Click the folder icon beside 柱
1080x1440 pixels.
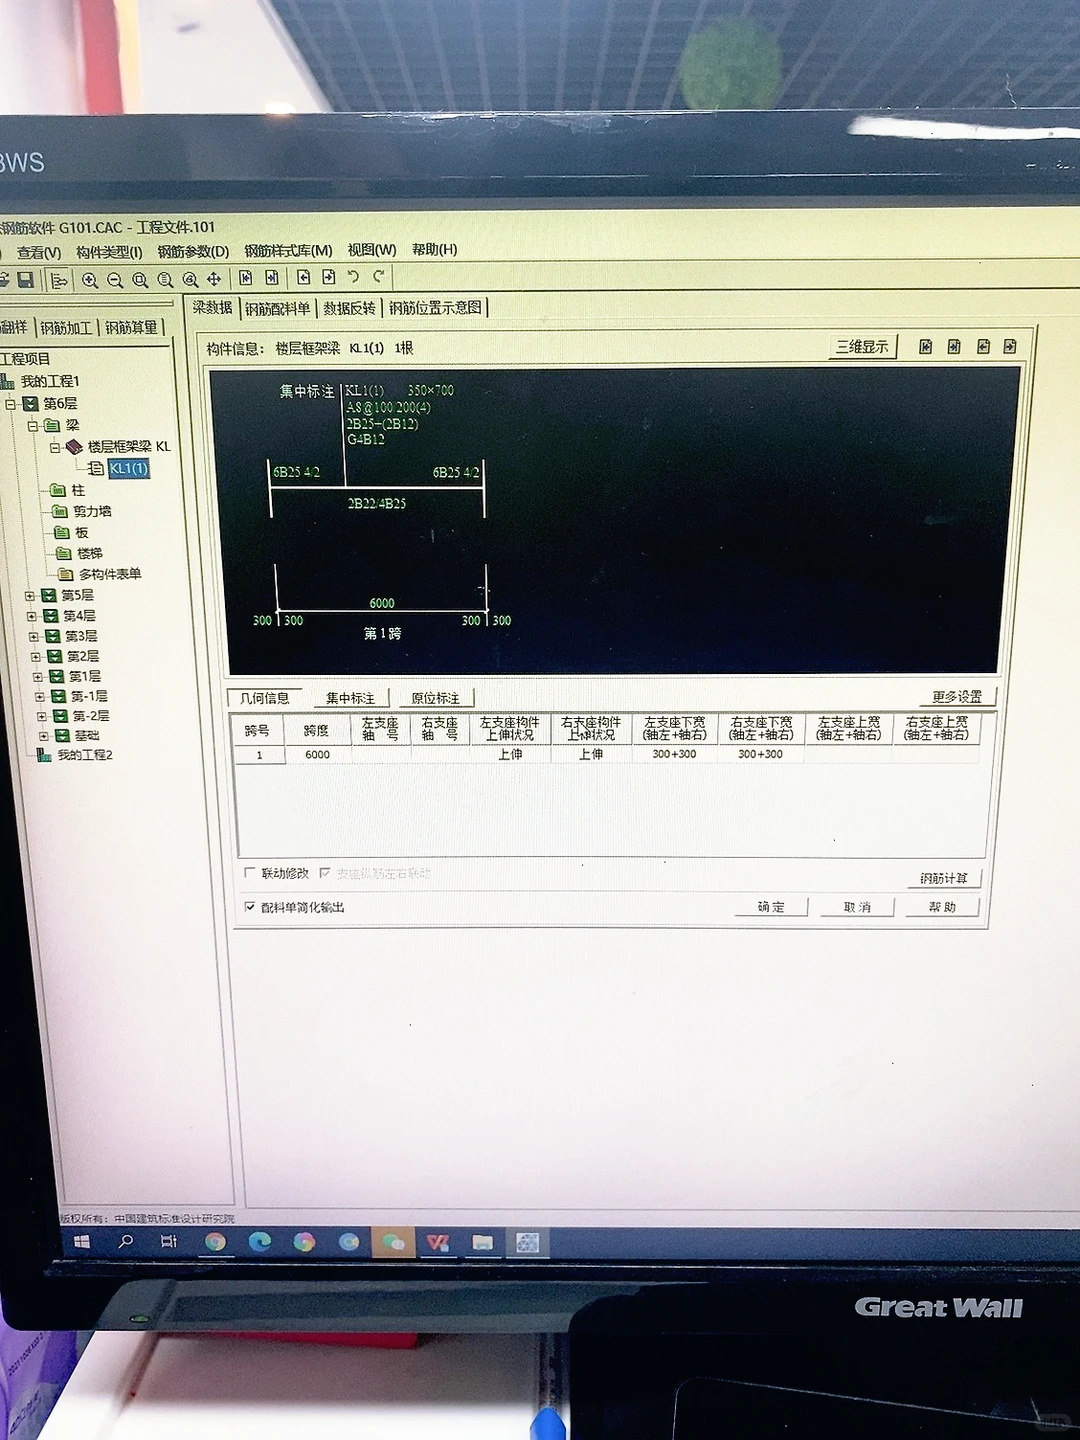click(58, 490)
